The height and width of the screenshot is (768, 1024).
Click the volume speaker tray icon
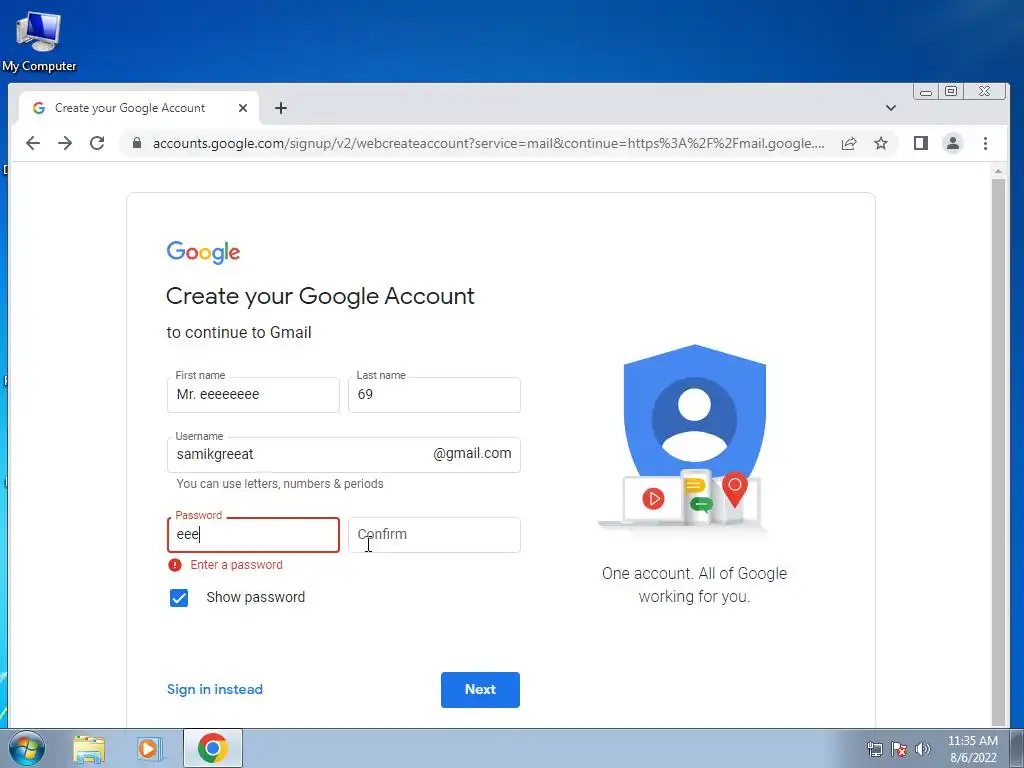click(923, 749)
